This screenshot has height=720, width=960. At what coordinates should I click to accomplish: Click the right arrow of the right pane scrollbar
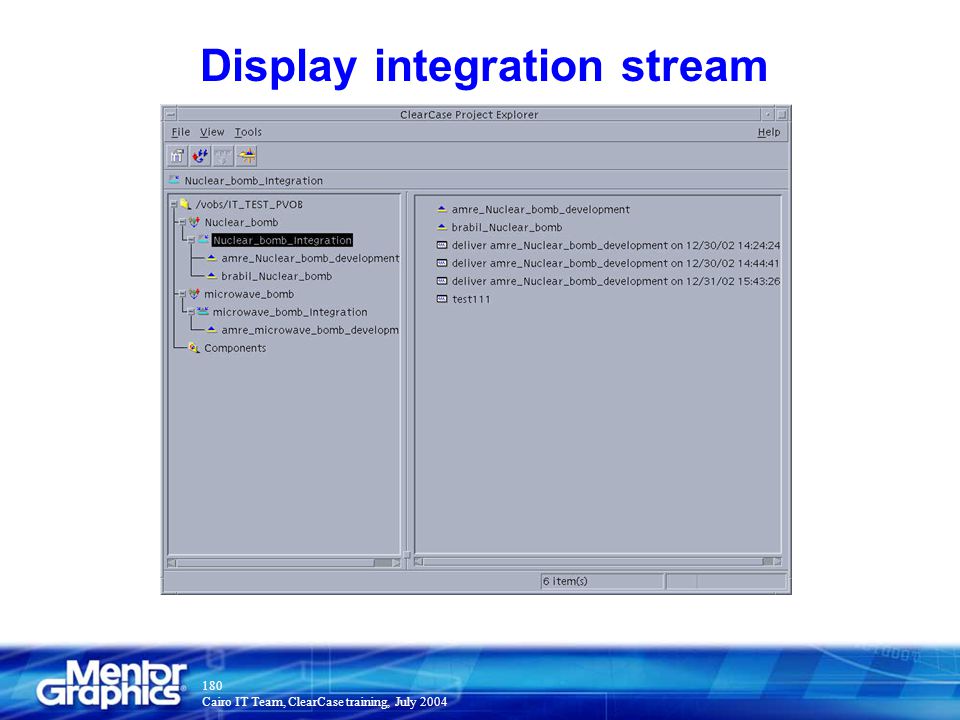(x=777, y=561)
